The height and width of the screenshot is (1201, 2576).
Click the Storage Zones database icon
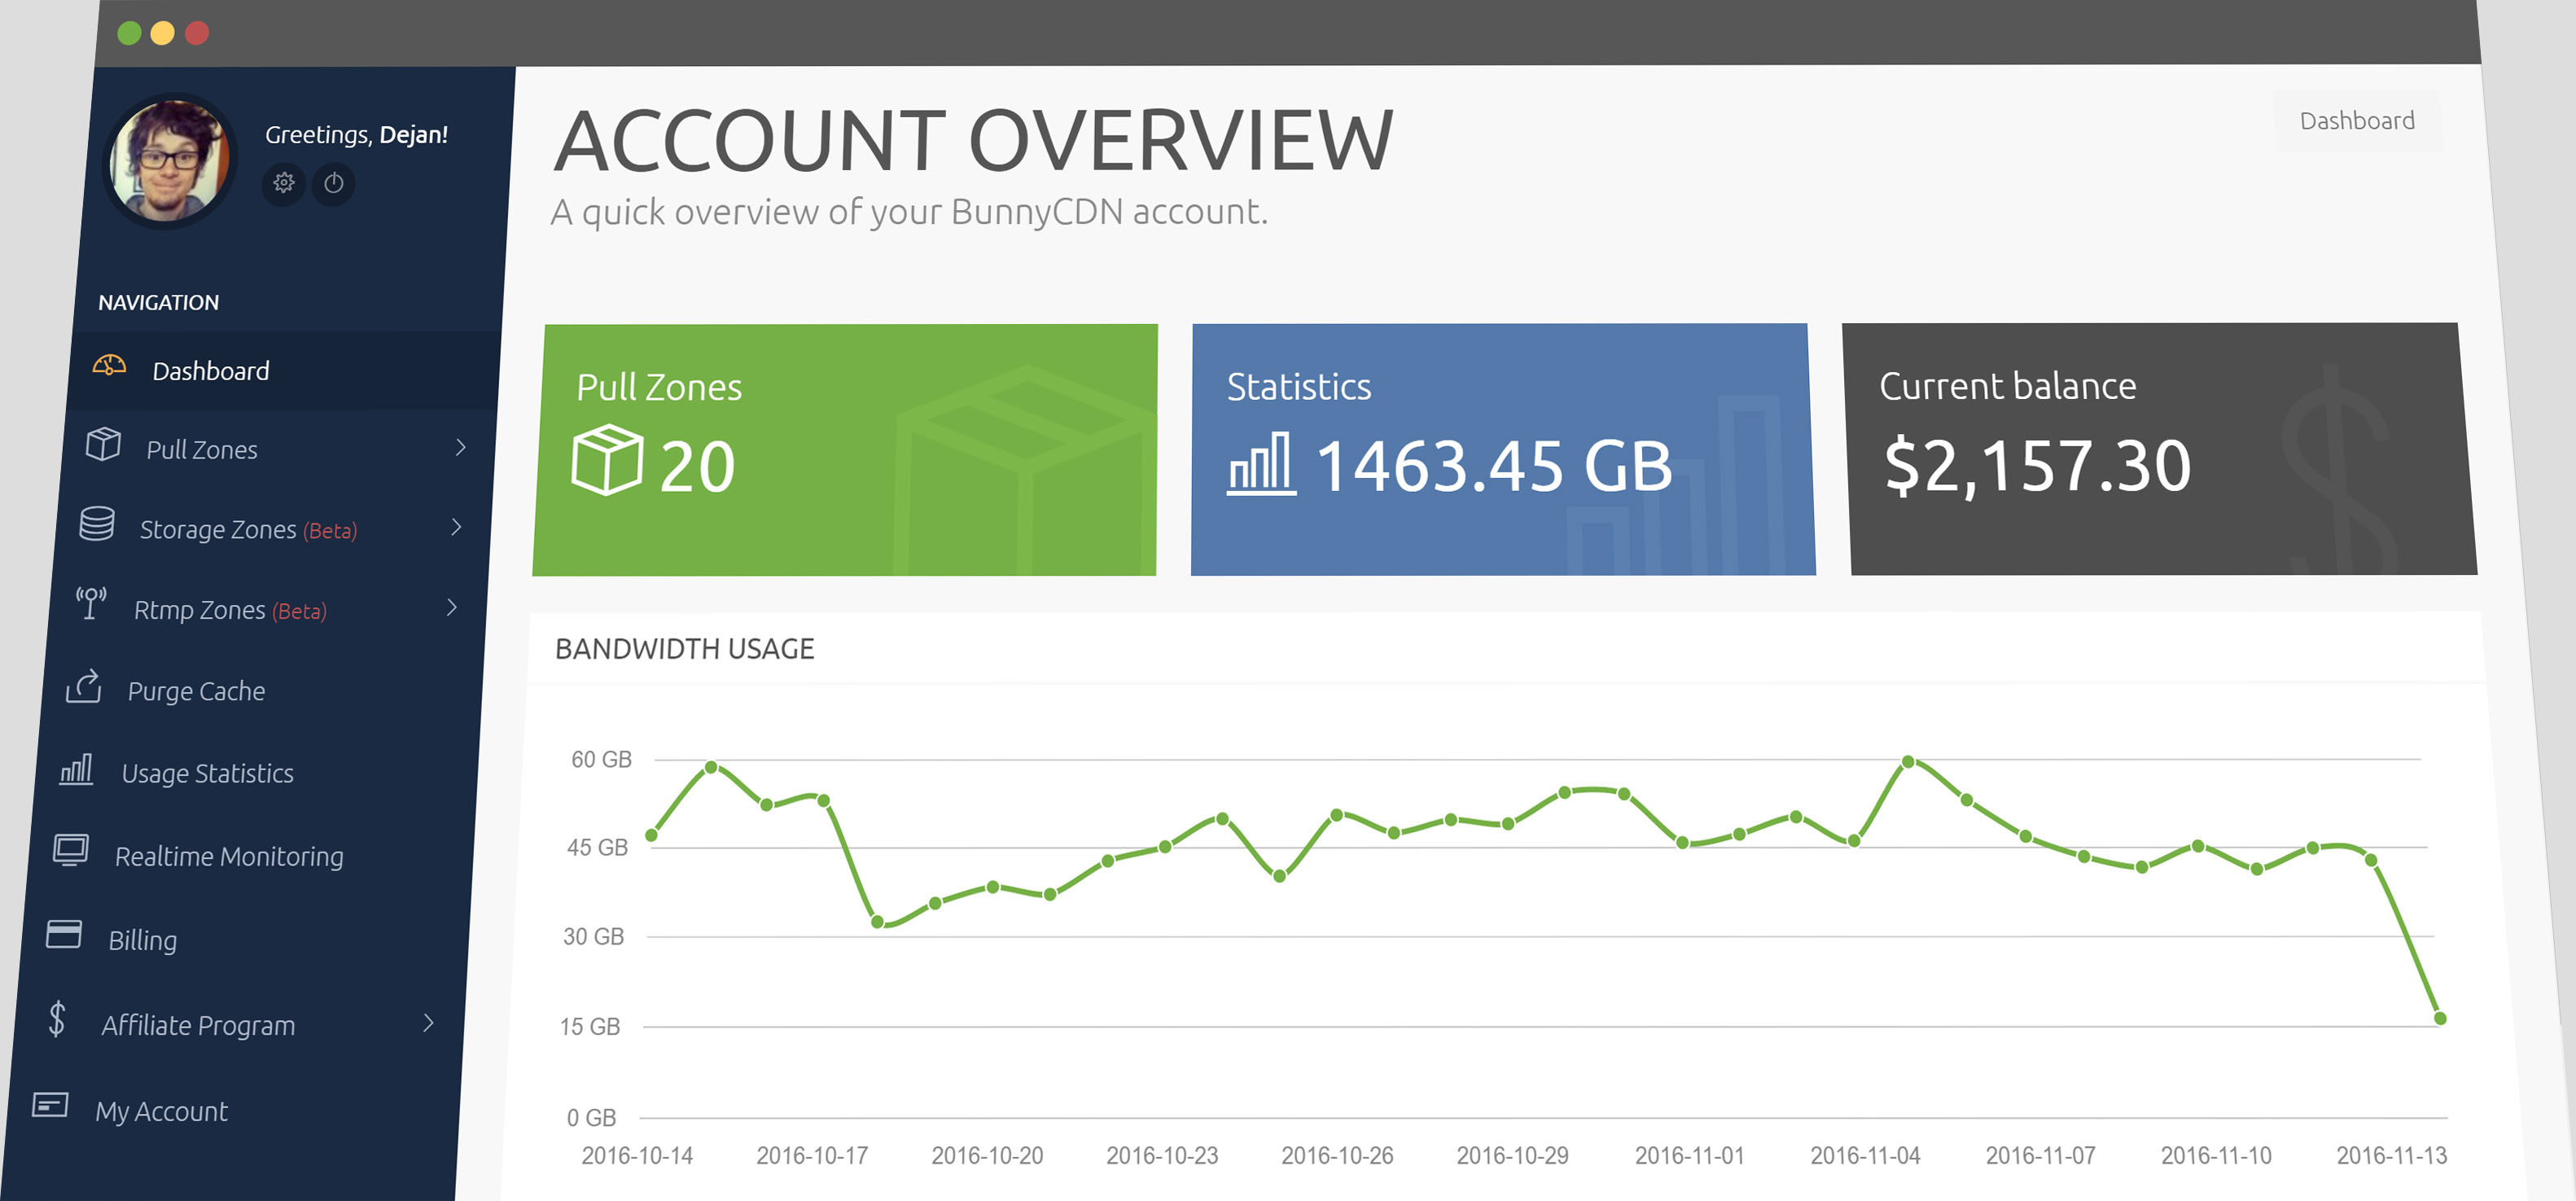coord(97,523)
